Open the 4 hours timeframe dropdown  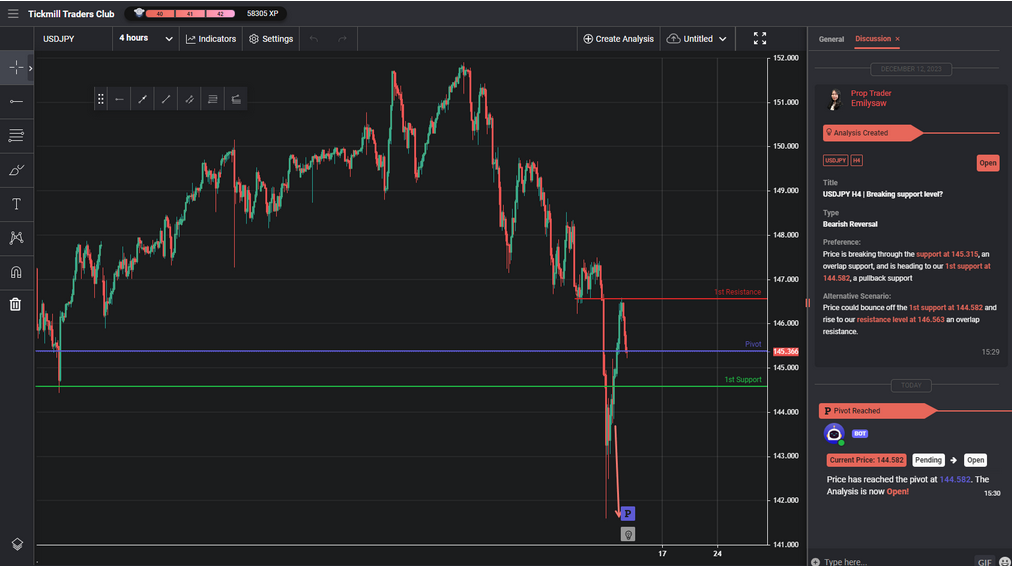tap(145, 39)
